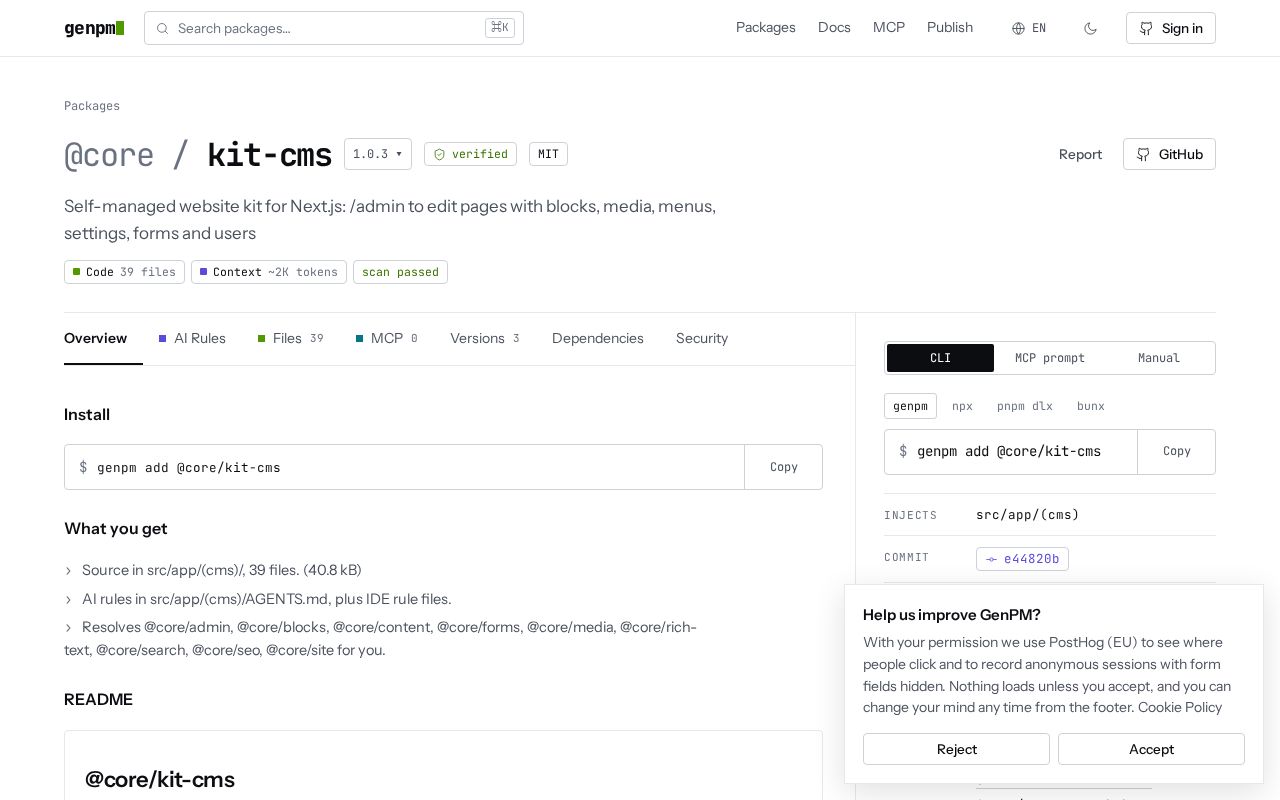Open the 1.0.3 version dropdown
Viewport: 1280px width, 800px height.
(x=378, y=154)
